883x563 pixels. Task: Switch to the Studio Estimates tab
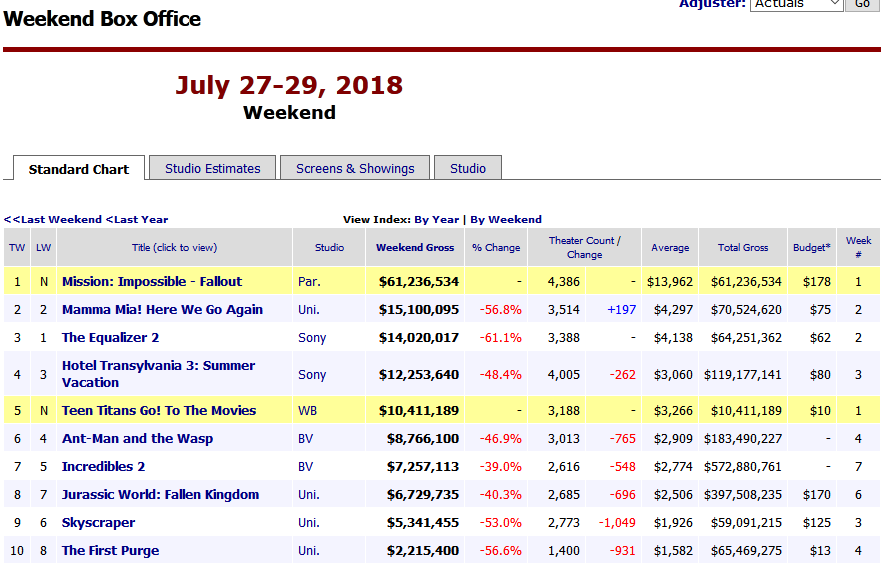tap(212, 168)
